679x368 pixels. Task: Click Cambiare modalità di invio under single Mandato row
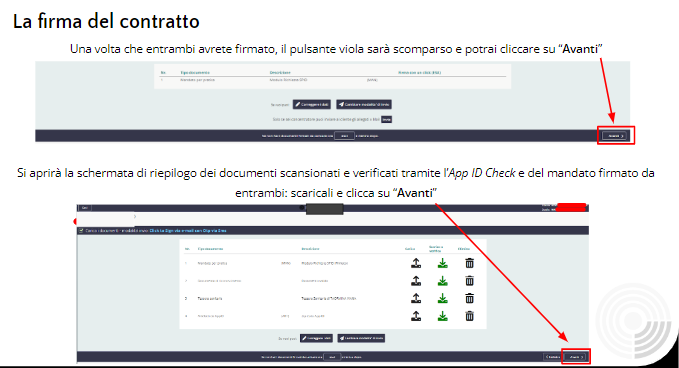point(364,104)
